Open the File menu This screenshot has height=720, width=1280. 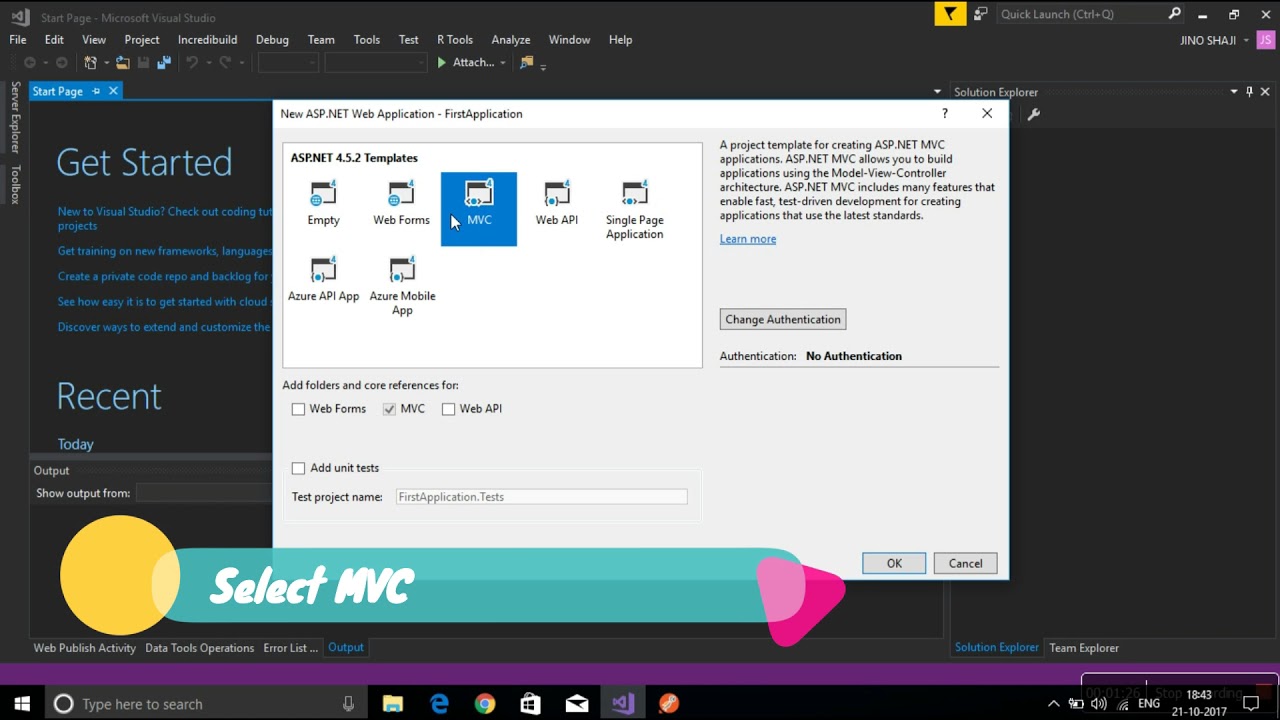tap(18, 40)
